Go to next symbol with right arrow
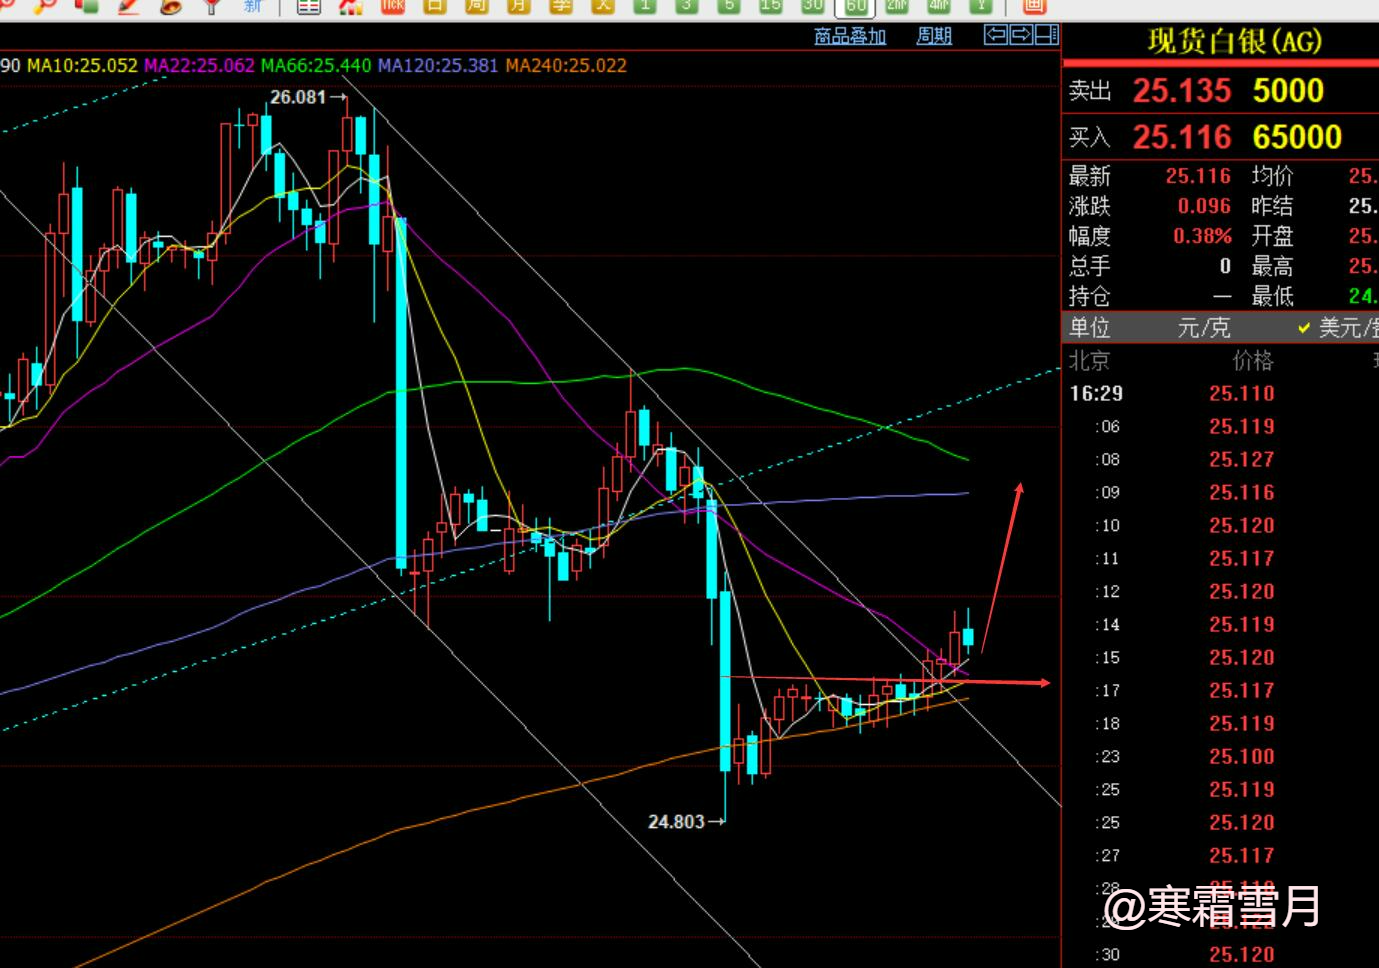 (1021, 35)
